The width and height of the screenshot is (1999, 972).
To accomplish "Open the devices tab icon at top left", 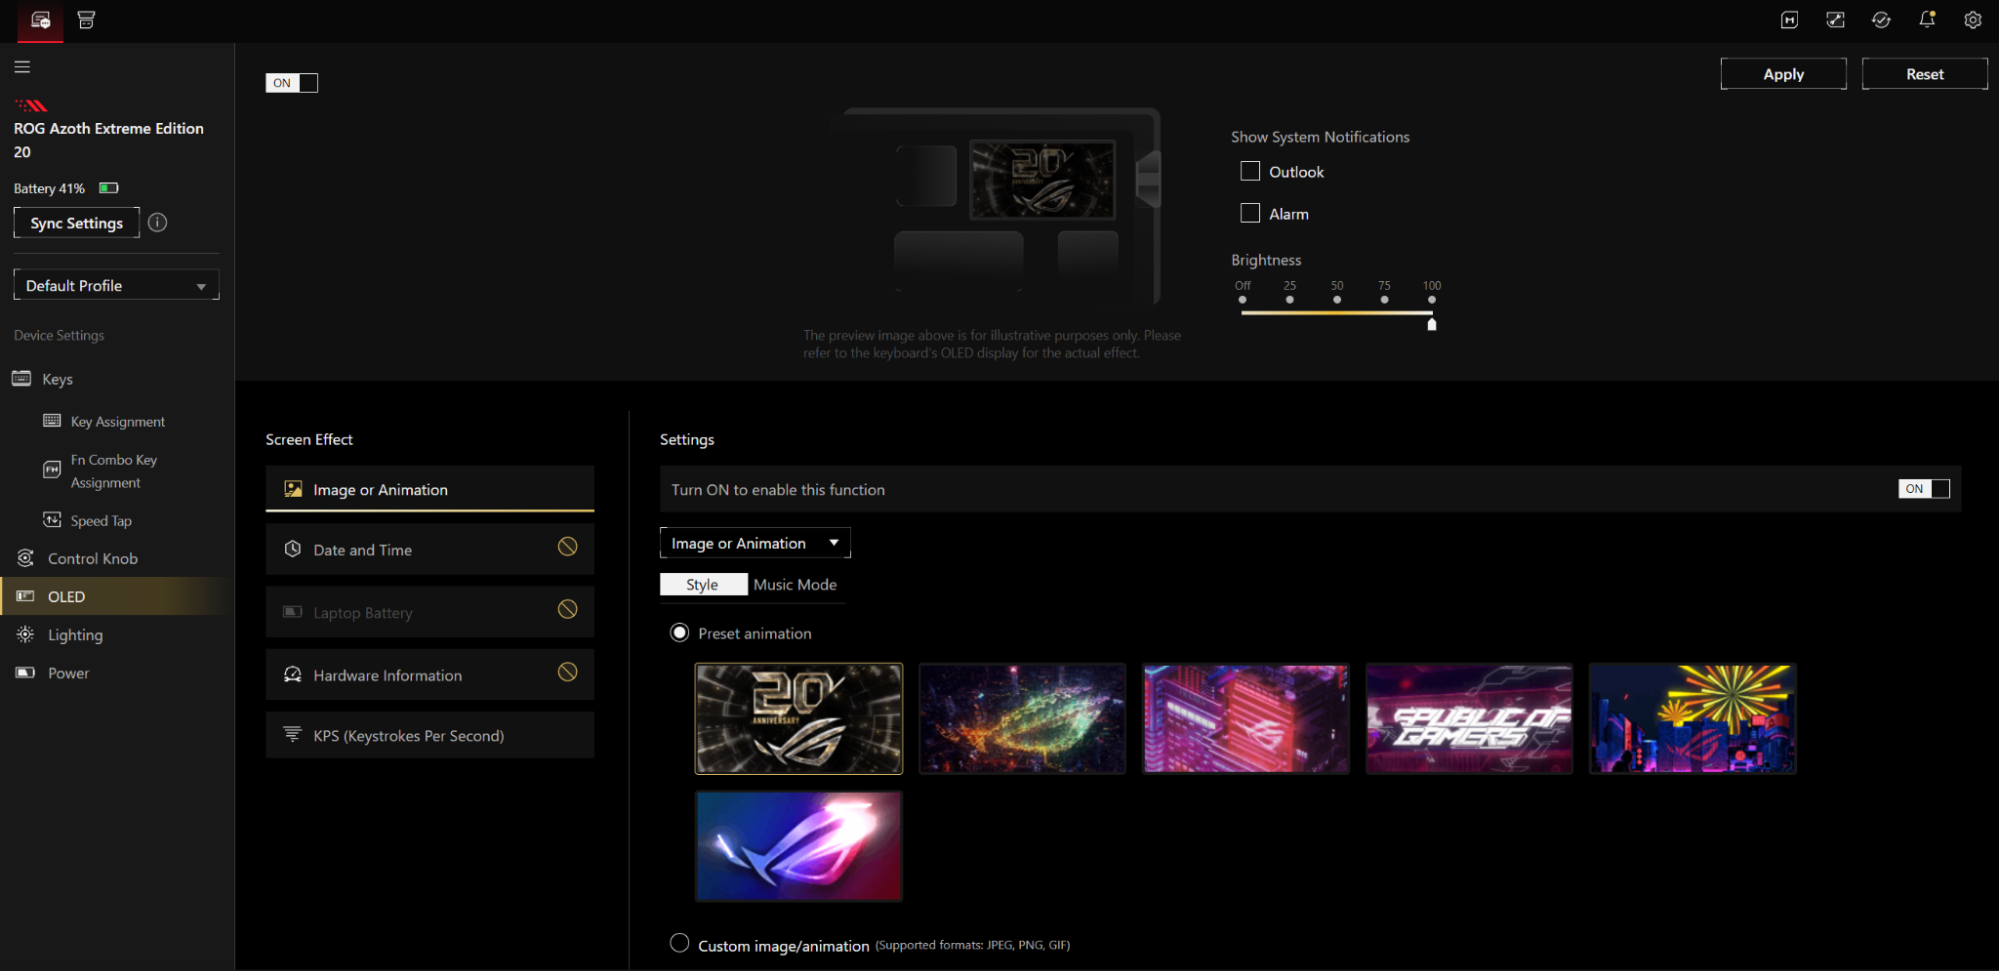I will pos(40,20).
